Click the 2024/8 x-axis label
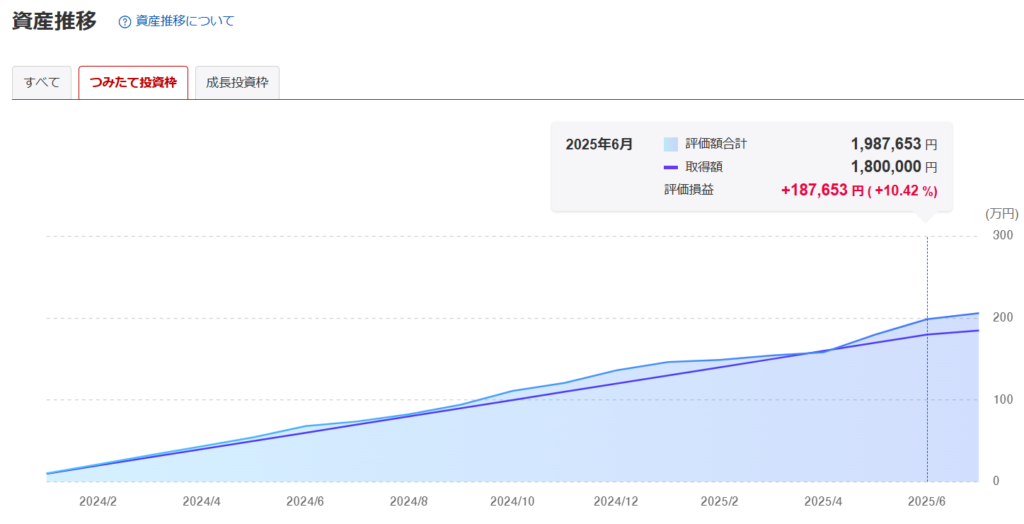The height and width of the screenshot is (524, 1024). click(409, 502)
